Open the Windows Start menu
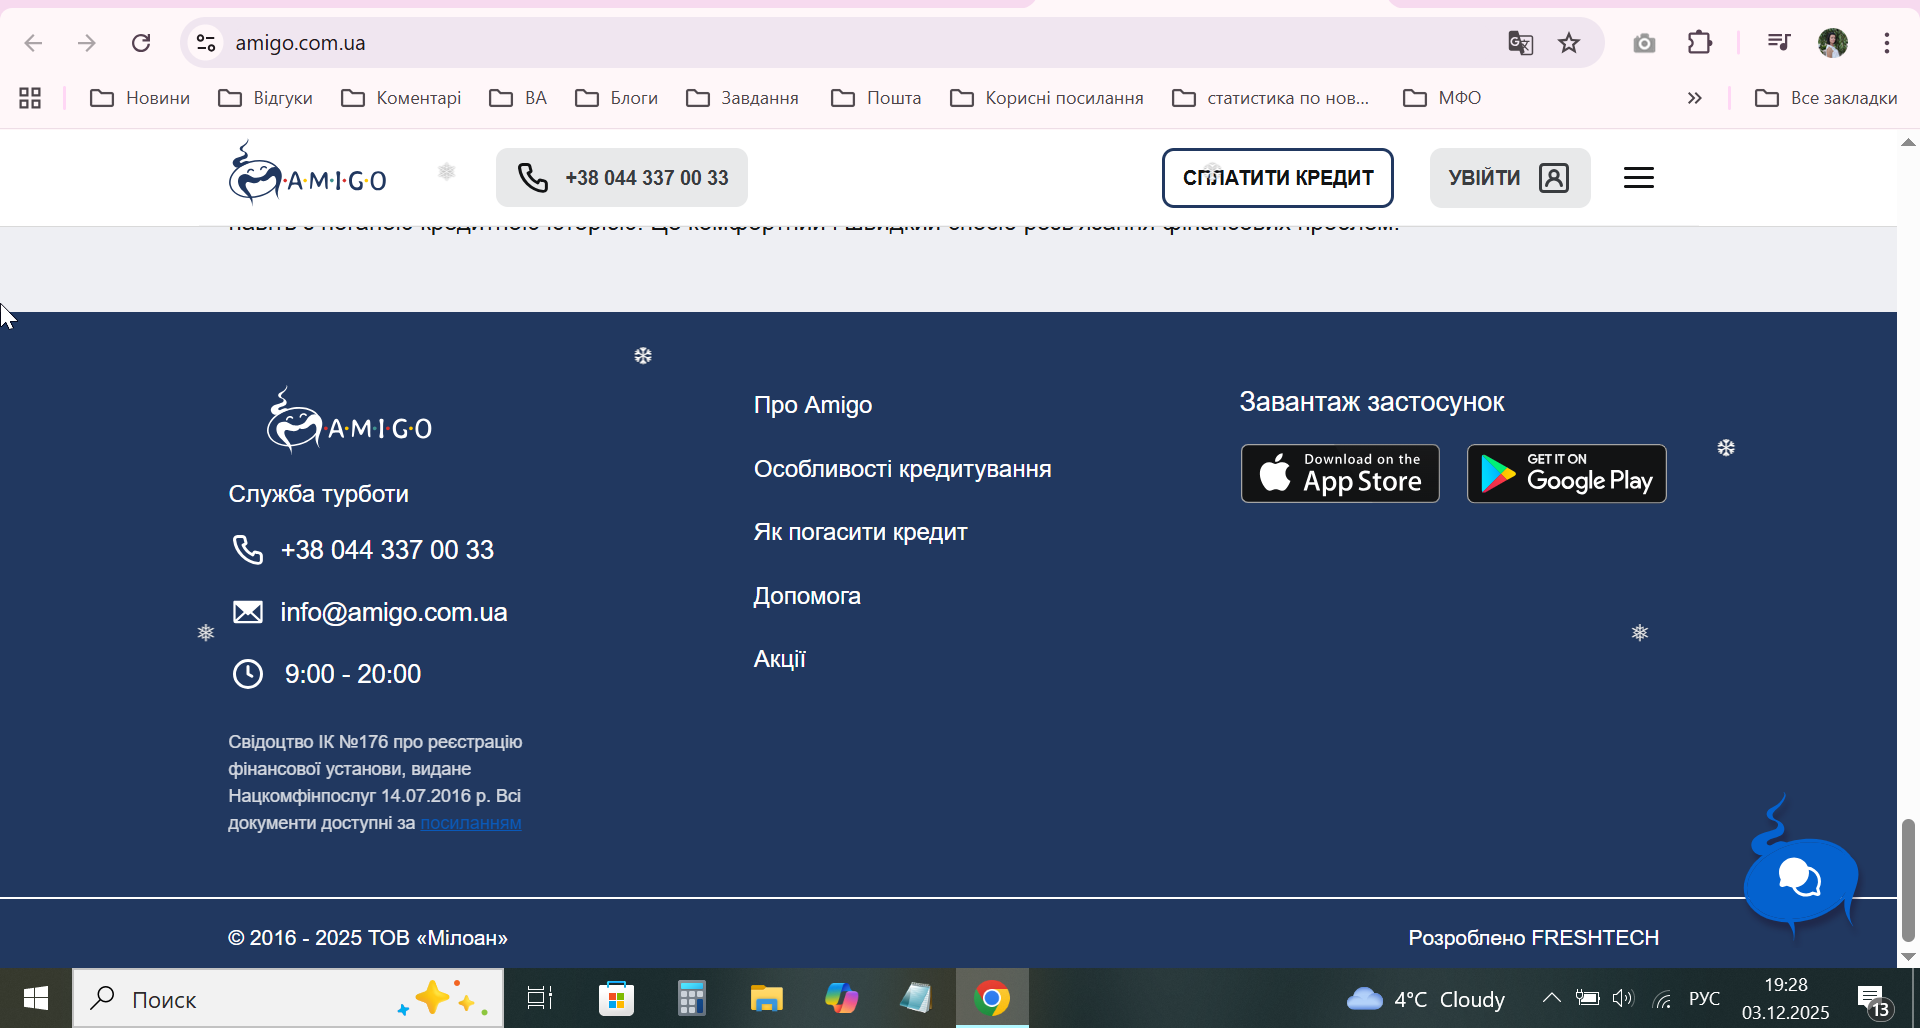The height and width of the screenshot is (1028, 1920). [x=36, y=998]
